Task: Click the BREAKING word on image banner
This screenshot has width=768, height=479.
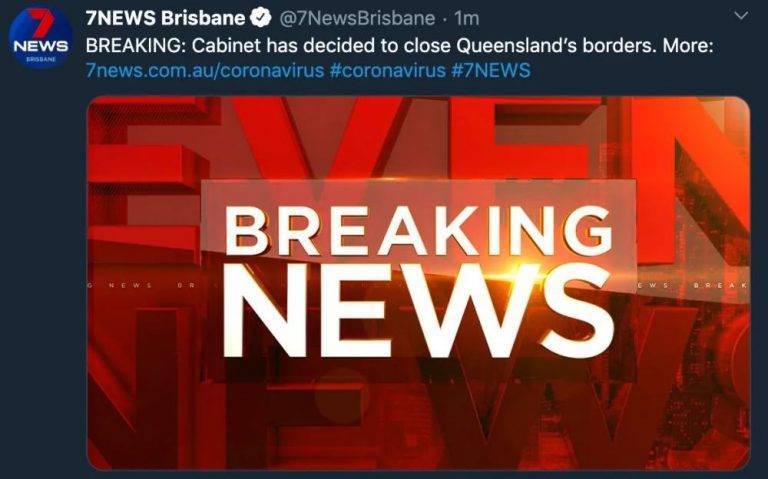Action: pos(419,230)
